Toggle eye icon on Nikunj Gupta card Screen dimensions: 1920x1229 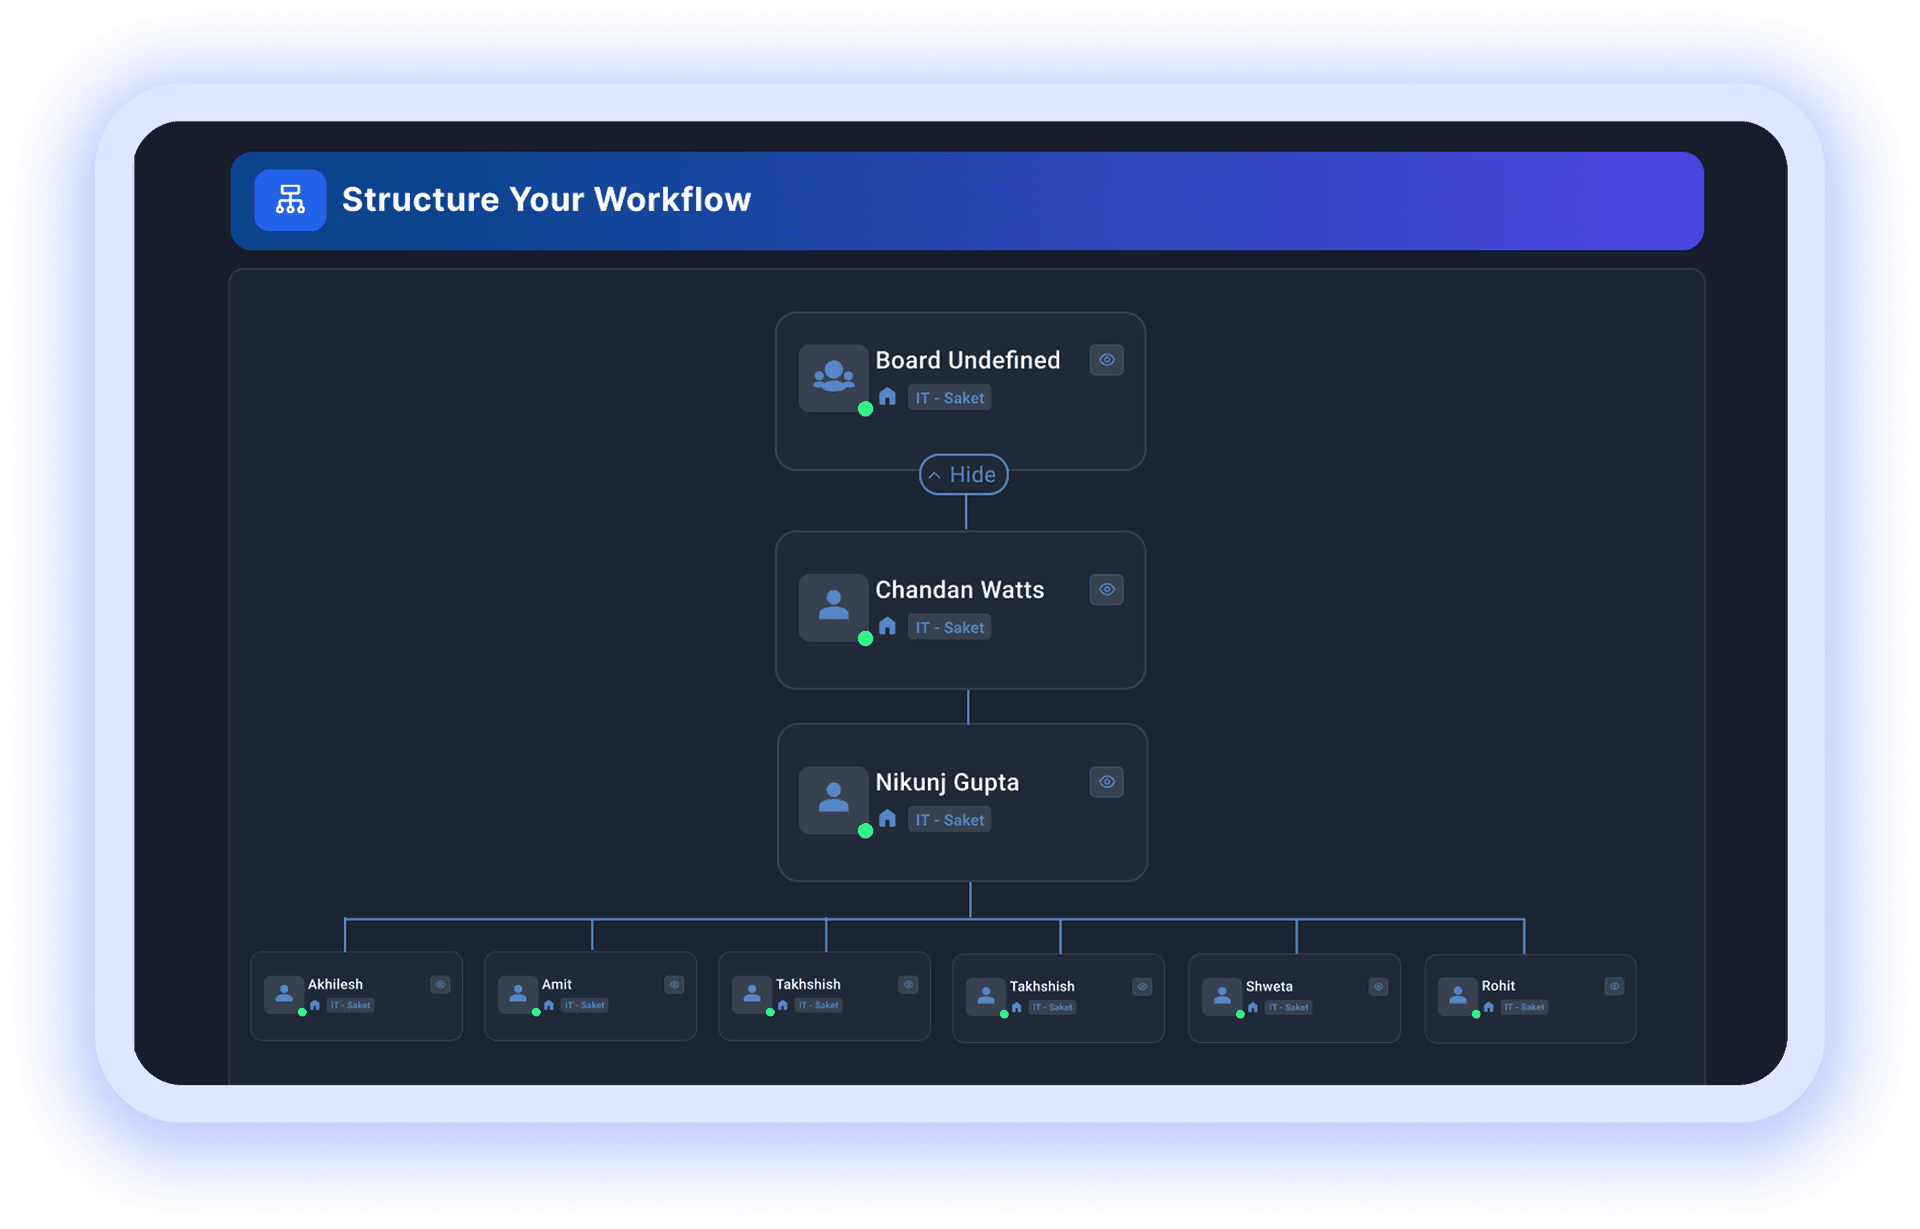[x=1106, y=782]
